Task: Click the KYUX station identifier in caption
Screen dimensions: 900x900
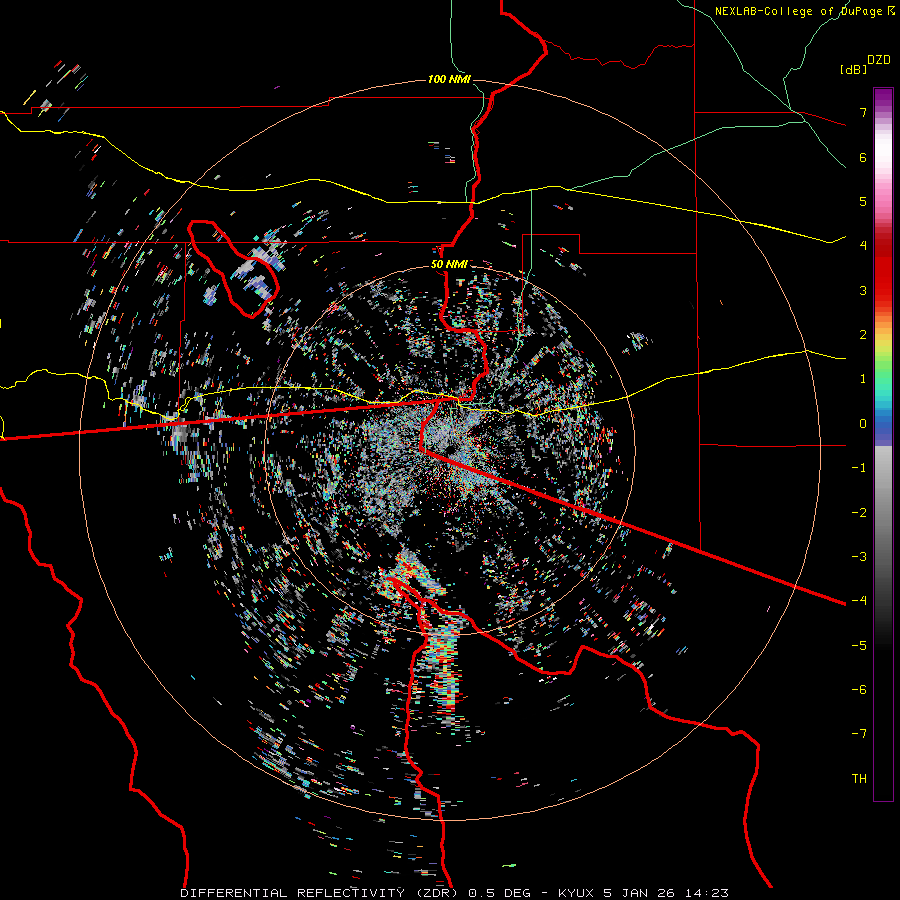Action: click(x=577, y=893)
